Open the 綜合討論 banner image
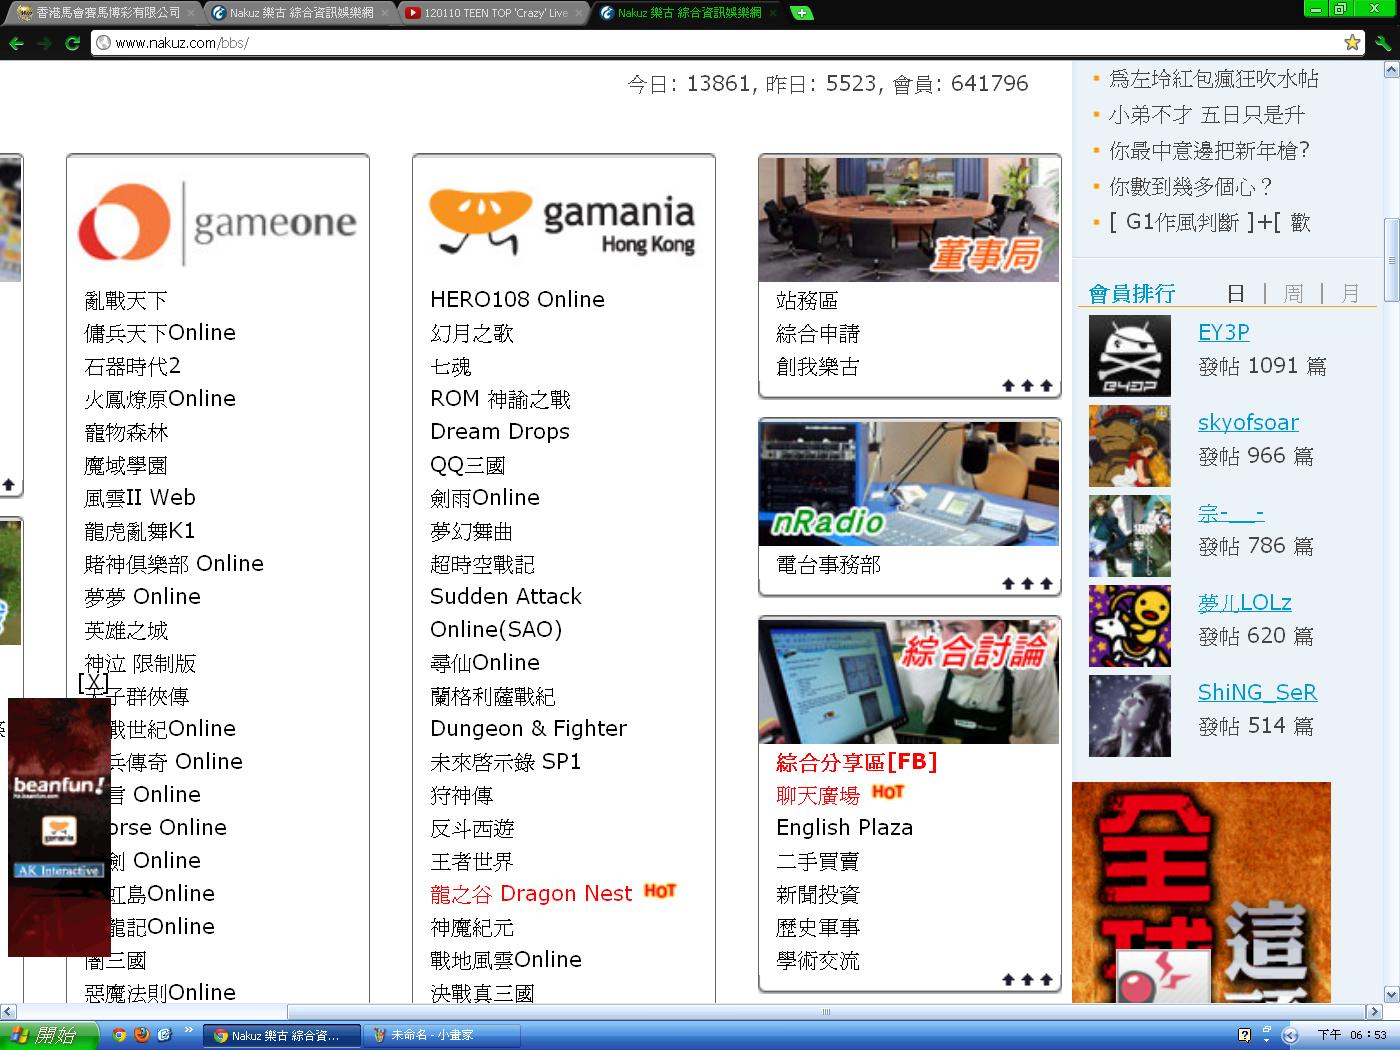The width and height of the screenshot is (1400, 1050). pyautogui.click(x=909, y=681)
